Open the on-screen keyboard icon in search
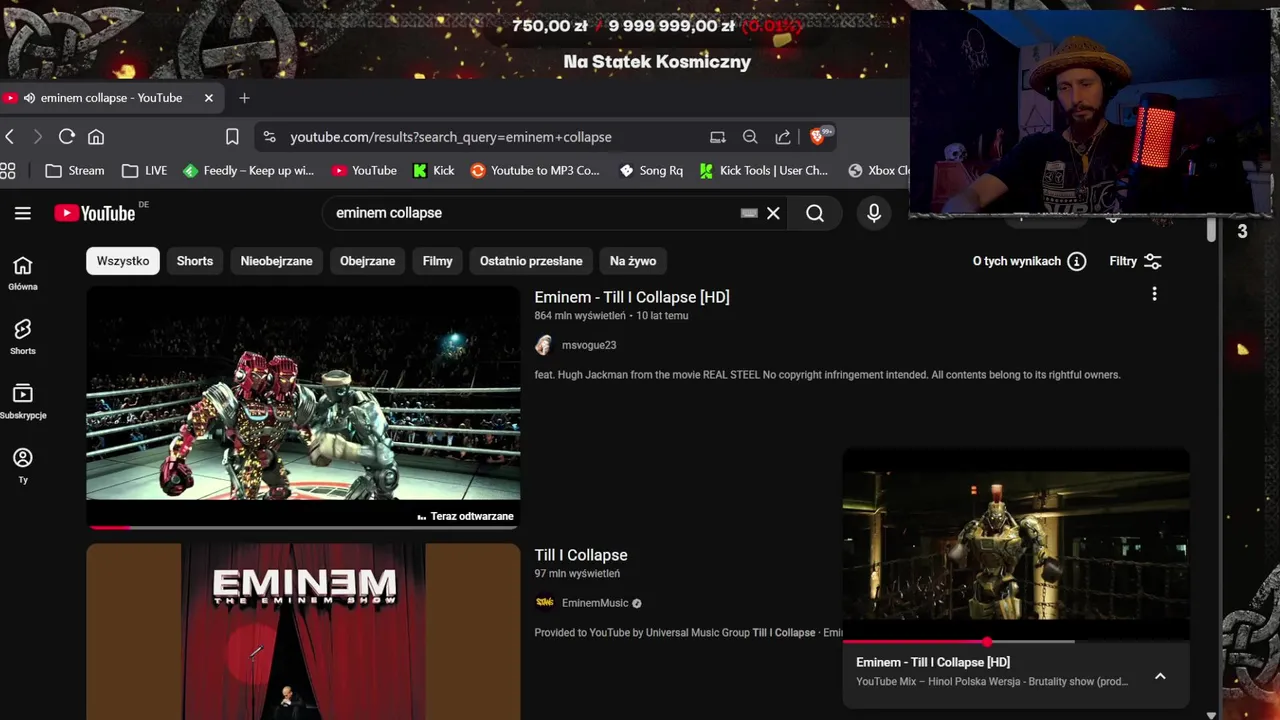Screen dimensions: 1280x720 coord(749,213)
